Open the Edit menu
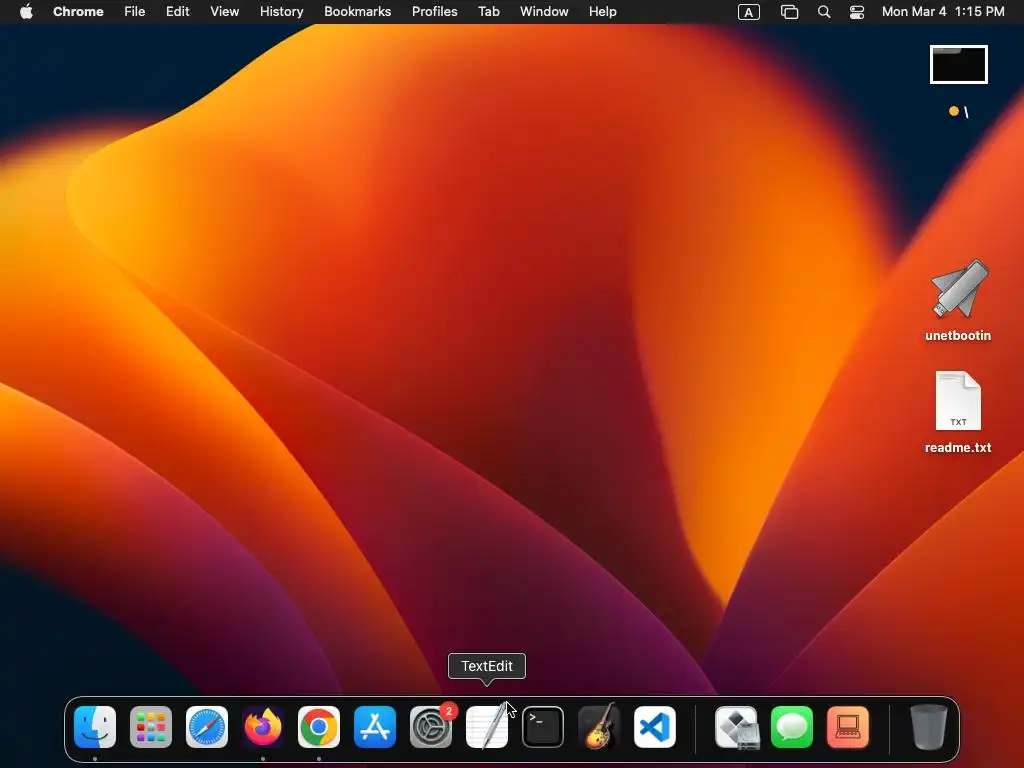The width and height of the screenshot is (1024, 768). [178, 11]
